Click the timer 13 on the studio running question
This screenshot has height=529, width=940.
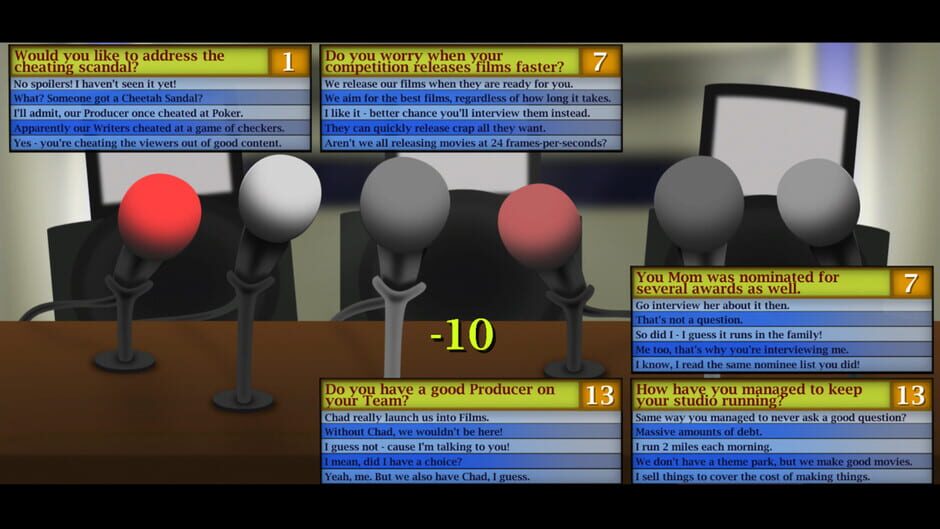coord(911,395)
